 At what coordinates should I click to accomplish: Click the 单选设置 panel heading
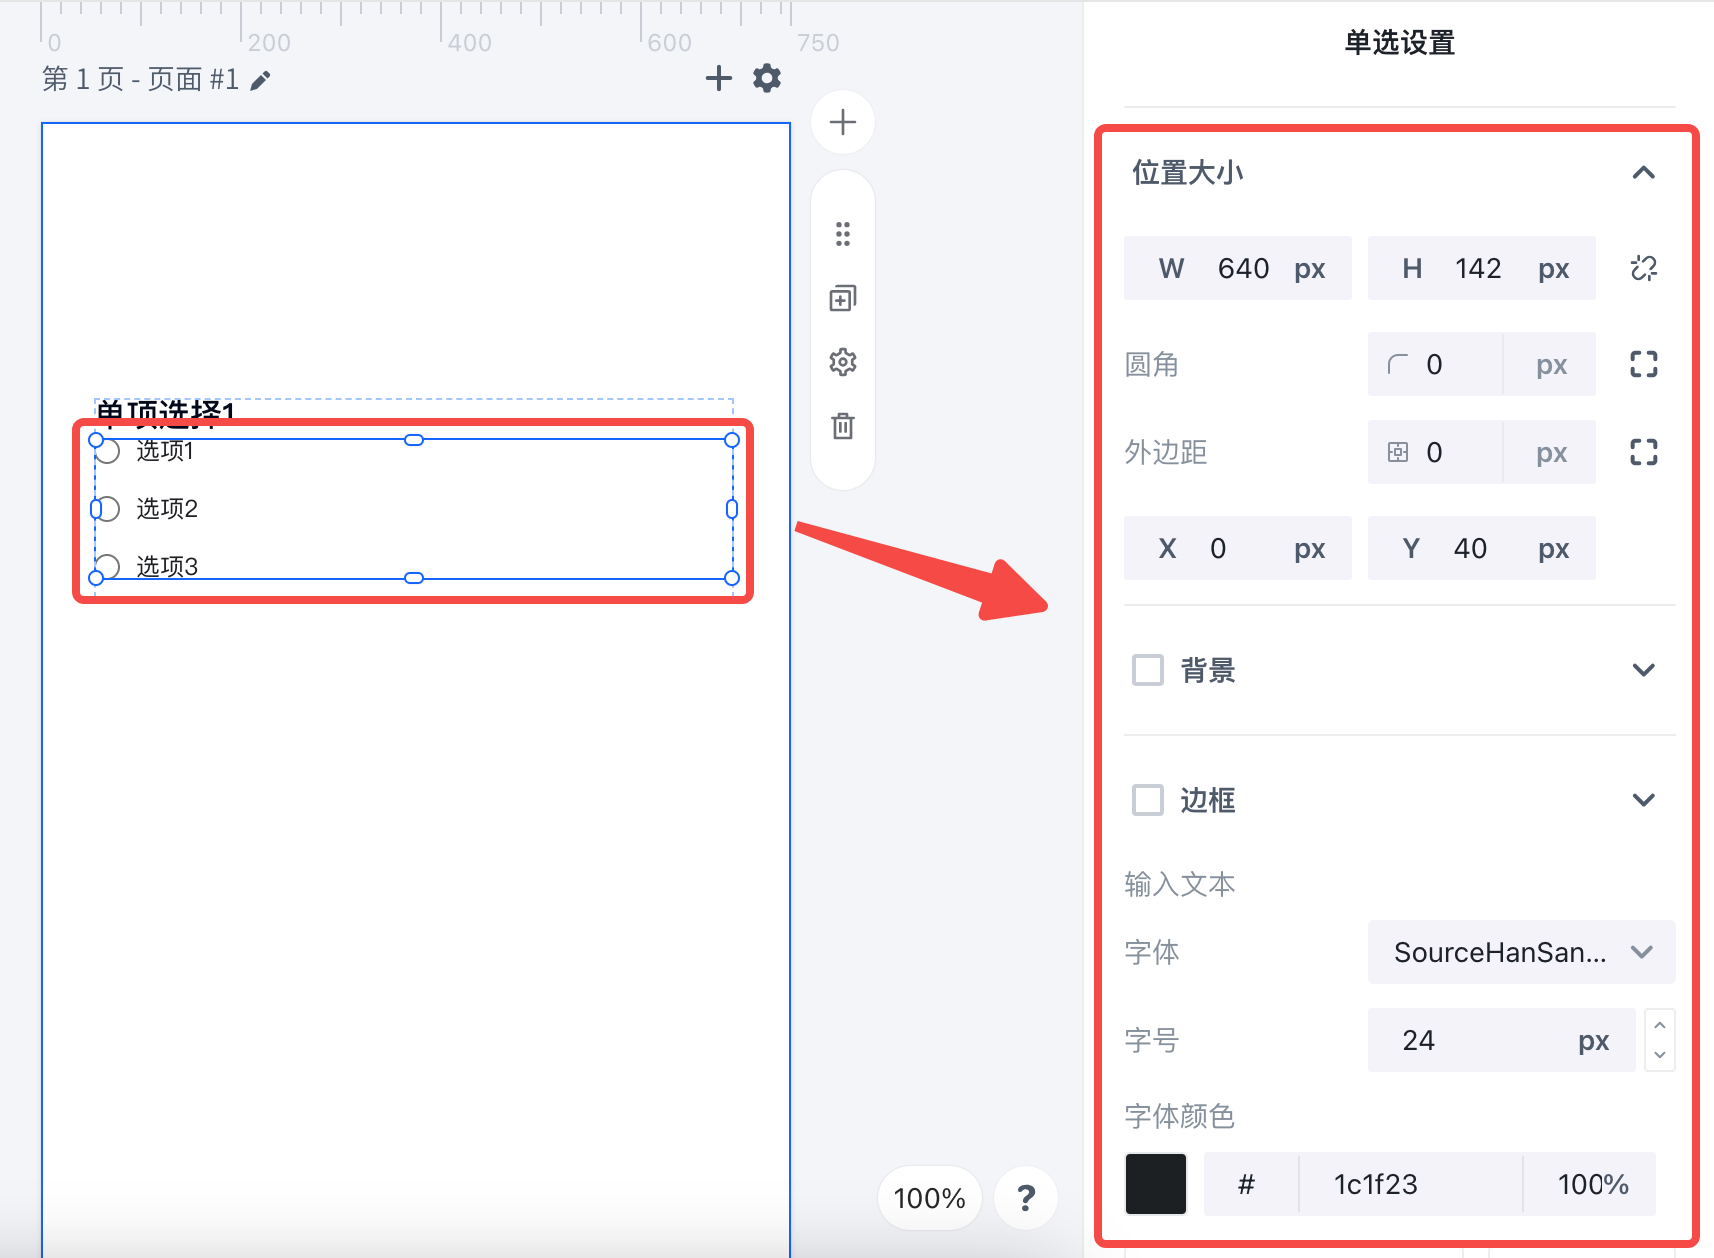(x=1400, y=43)
